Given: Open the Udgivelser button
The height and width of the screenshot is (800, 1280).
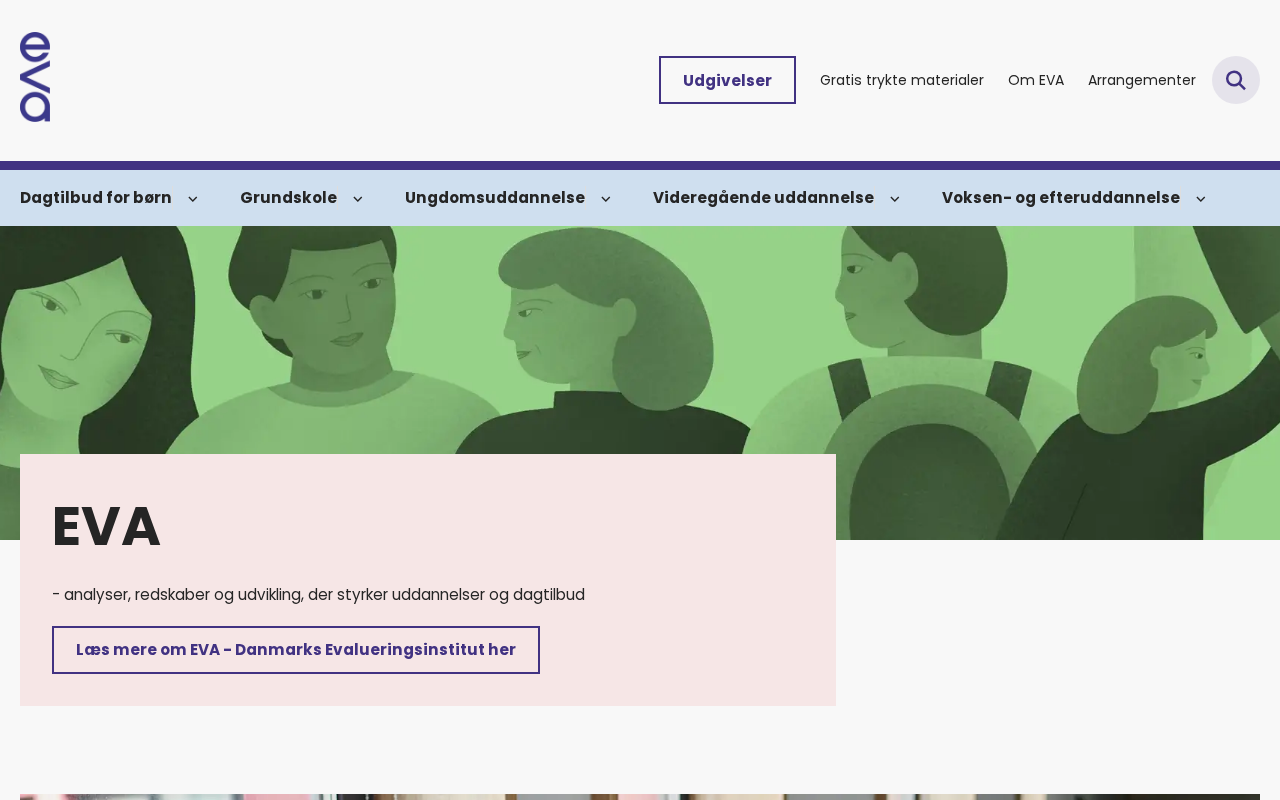Looking at the screenshot, I should click(x=727, y=80).
